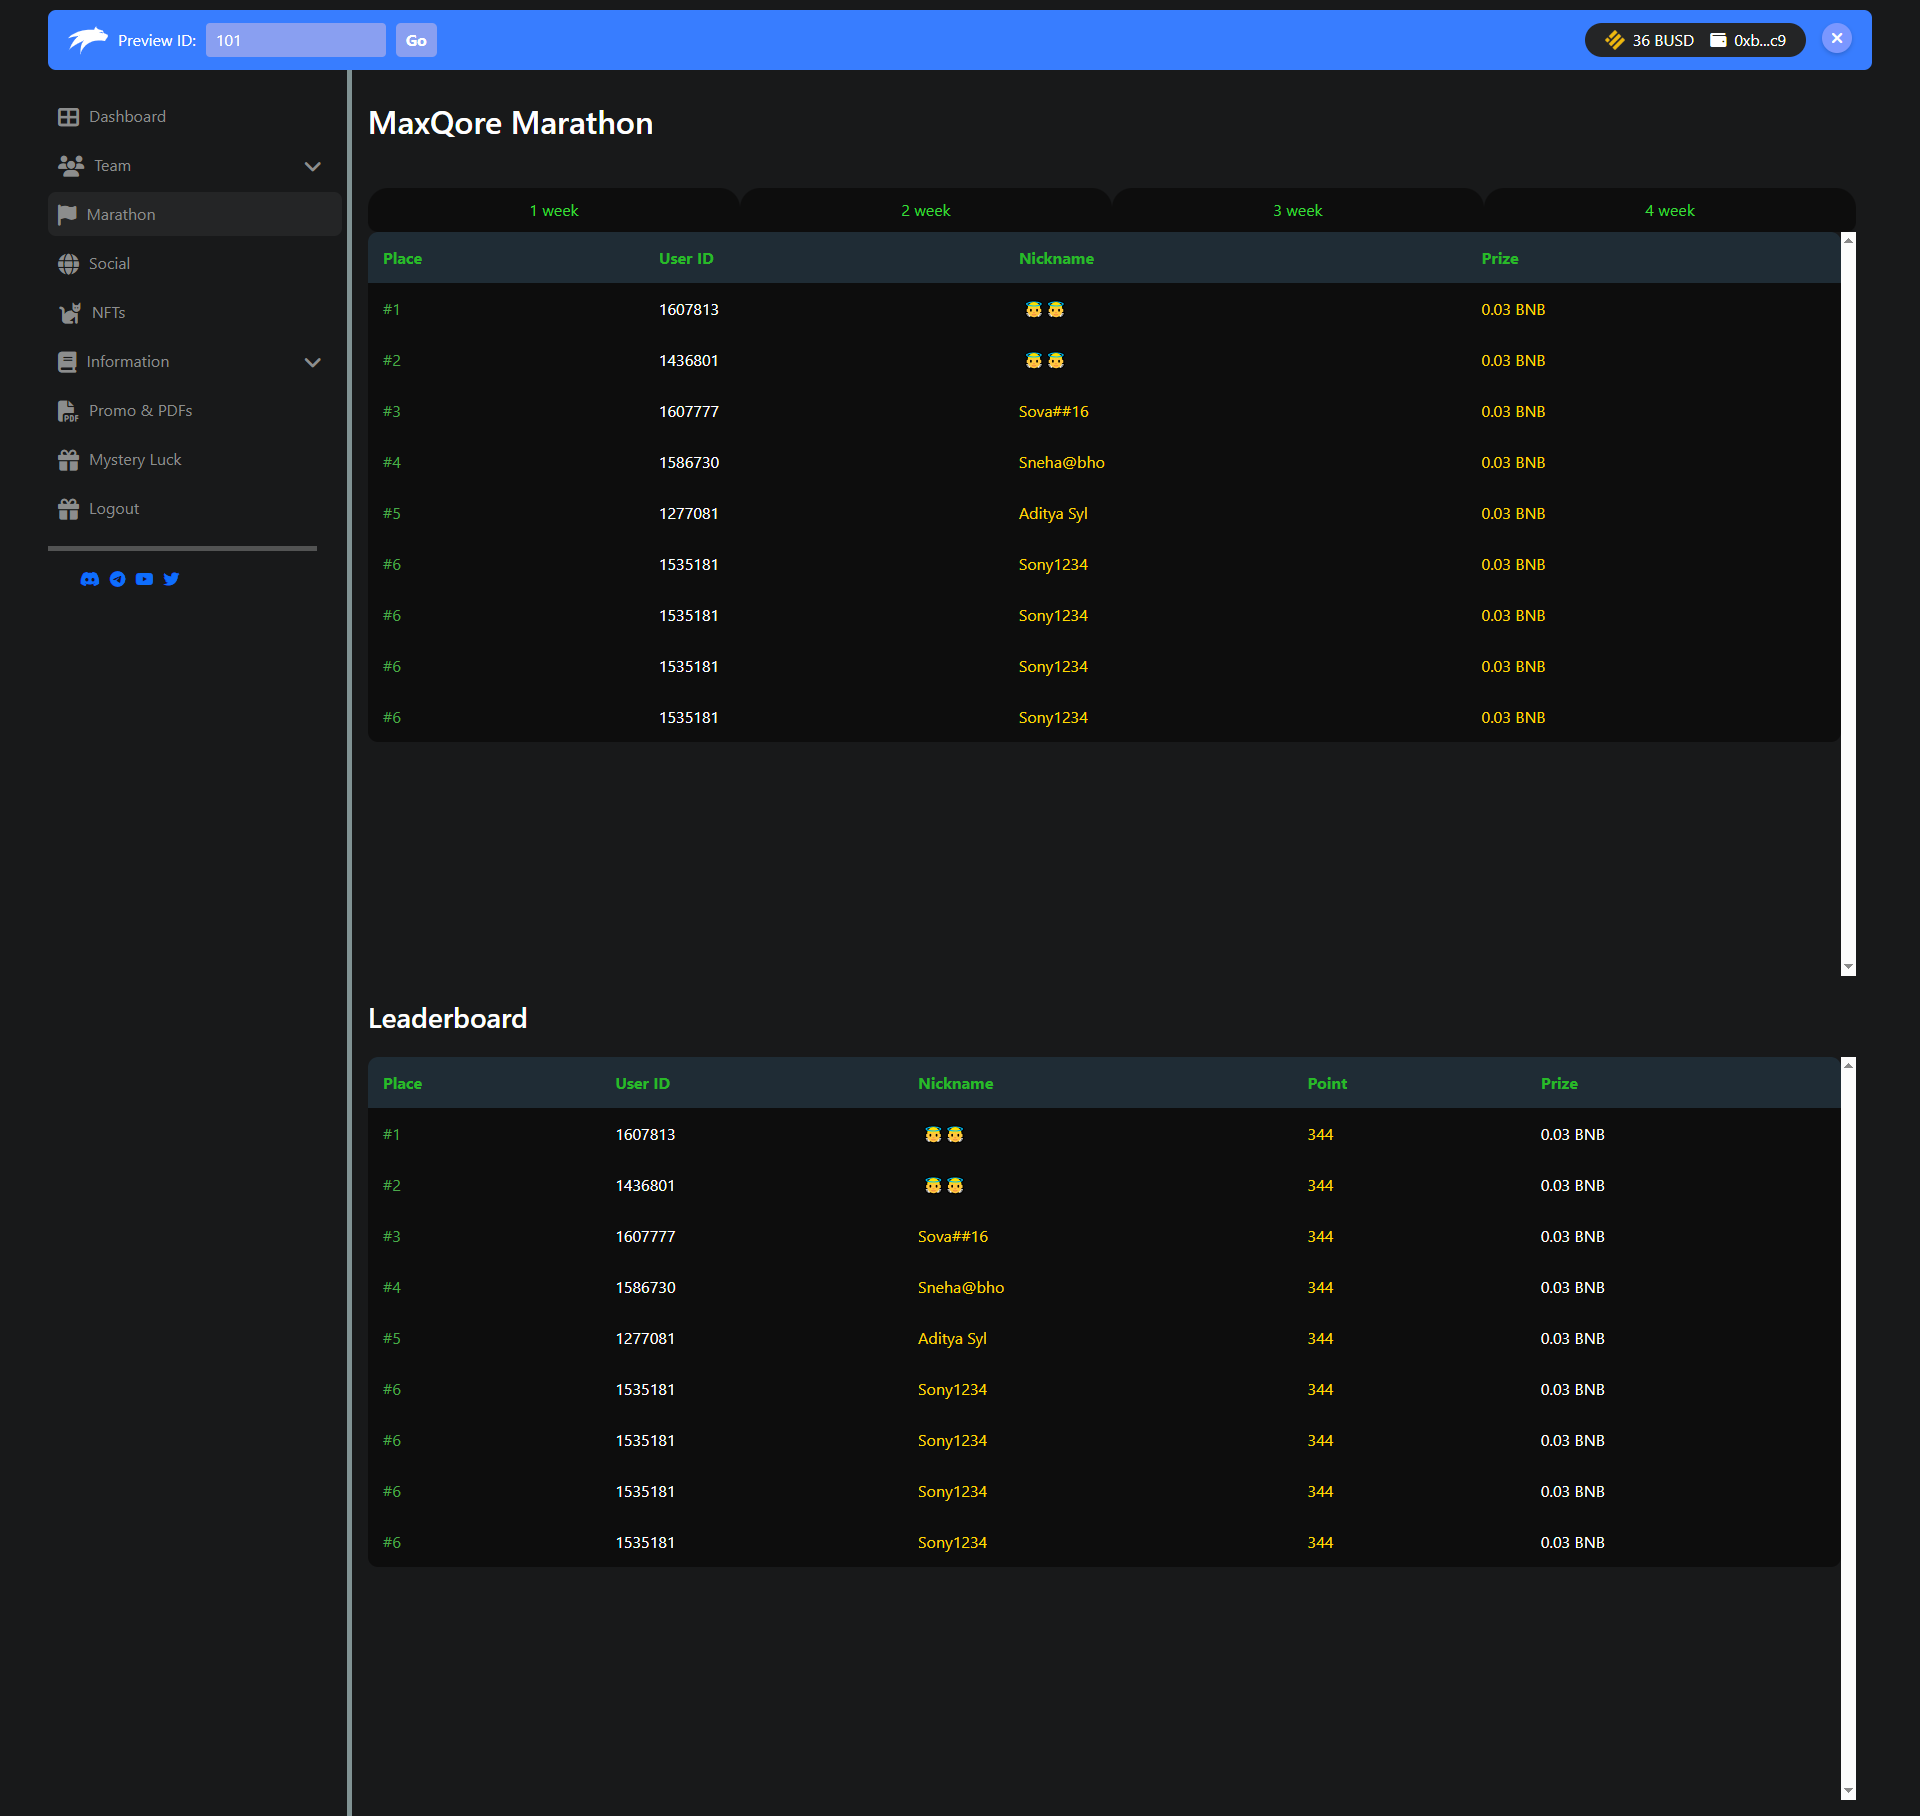Click the MaxQore Marathon page title
This screenshot has height=1816, width=1920.
point(511,123)
